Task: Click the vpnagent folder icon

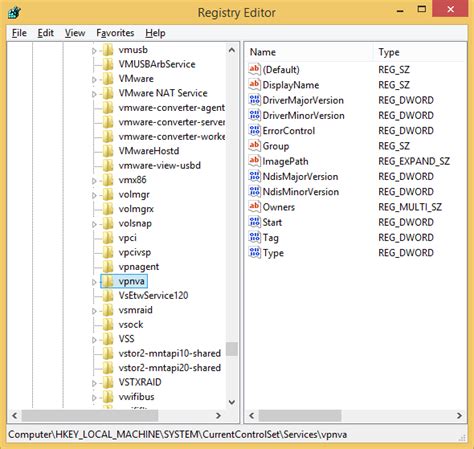Action: [108, 267]
